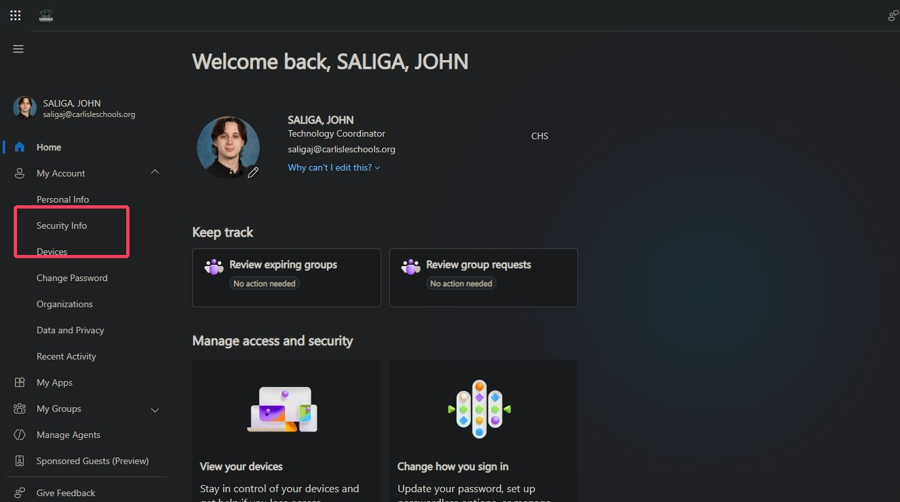Open Devices in the sidebar
The image size is (900, 502).
pyautogui.click(x=52, y=252)
